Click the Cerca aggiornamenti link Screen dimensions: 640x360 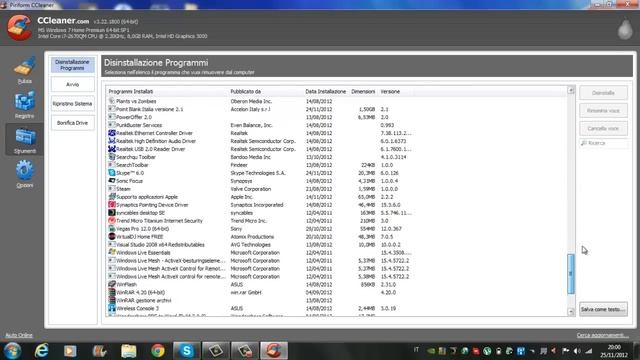pos(602,335)
